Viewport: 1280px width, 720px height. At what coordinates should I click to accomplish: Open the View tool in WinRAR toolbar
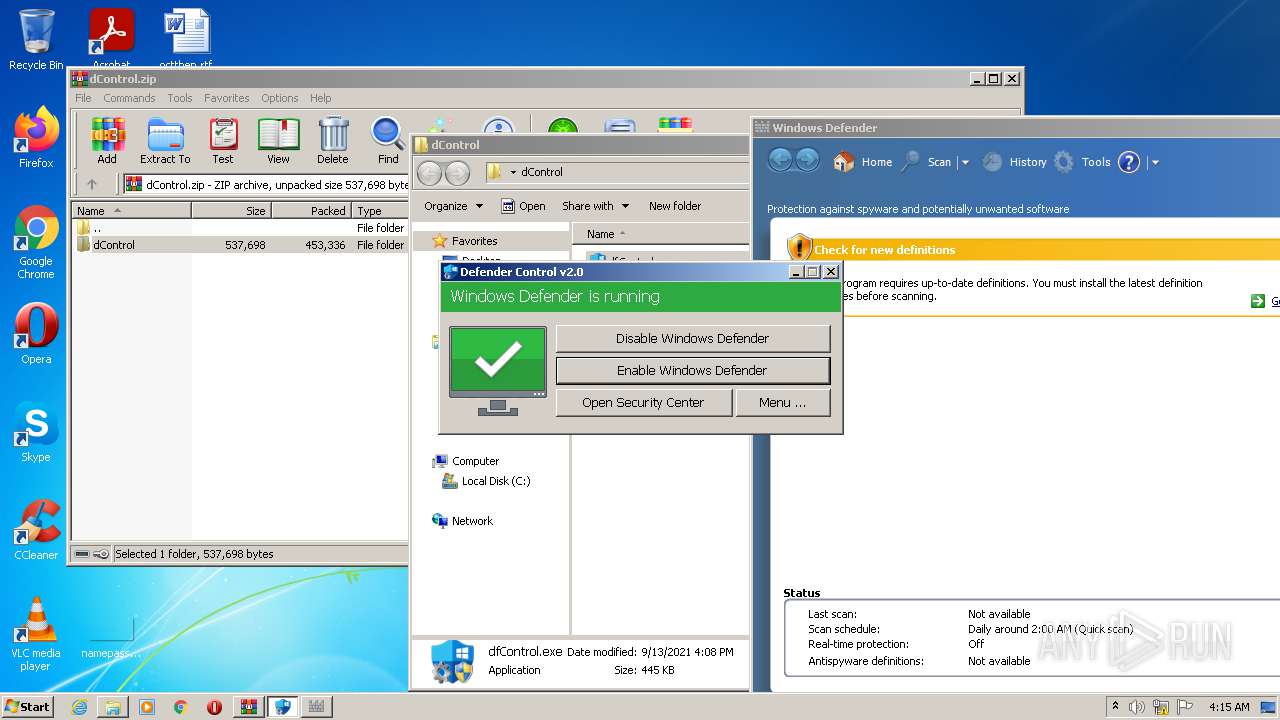278,141
